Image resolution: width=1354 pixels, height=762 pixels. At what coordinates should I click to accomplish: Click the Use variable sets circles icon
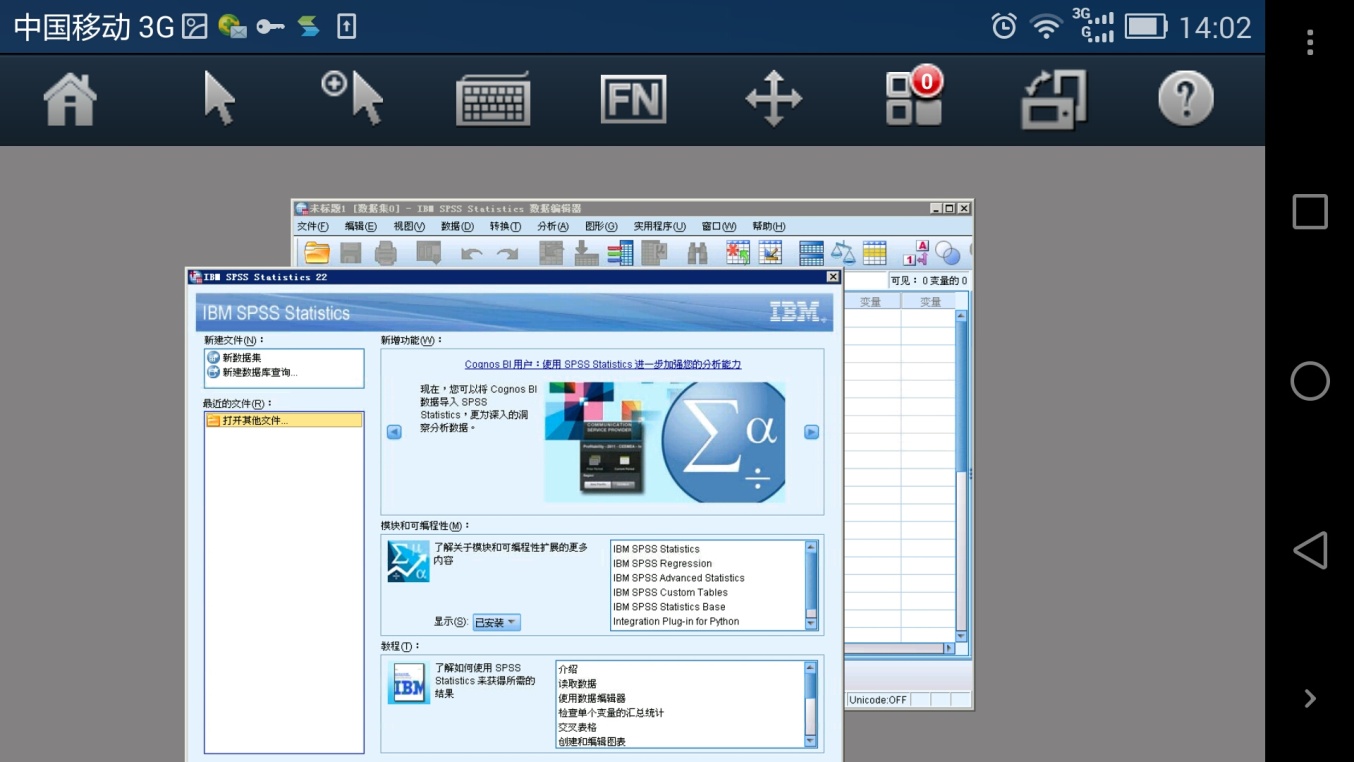point(947,253)
